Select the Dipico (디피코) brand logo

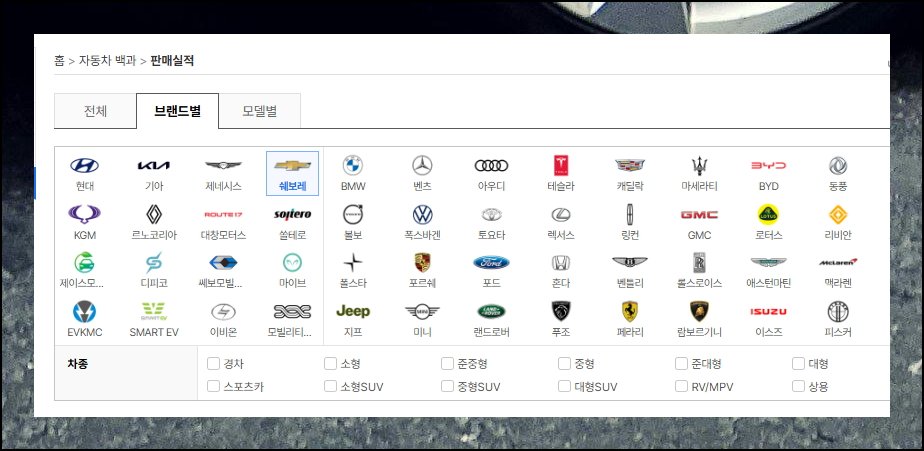tap(154, 262)
